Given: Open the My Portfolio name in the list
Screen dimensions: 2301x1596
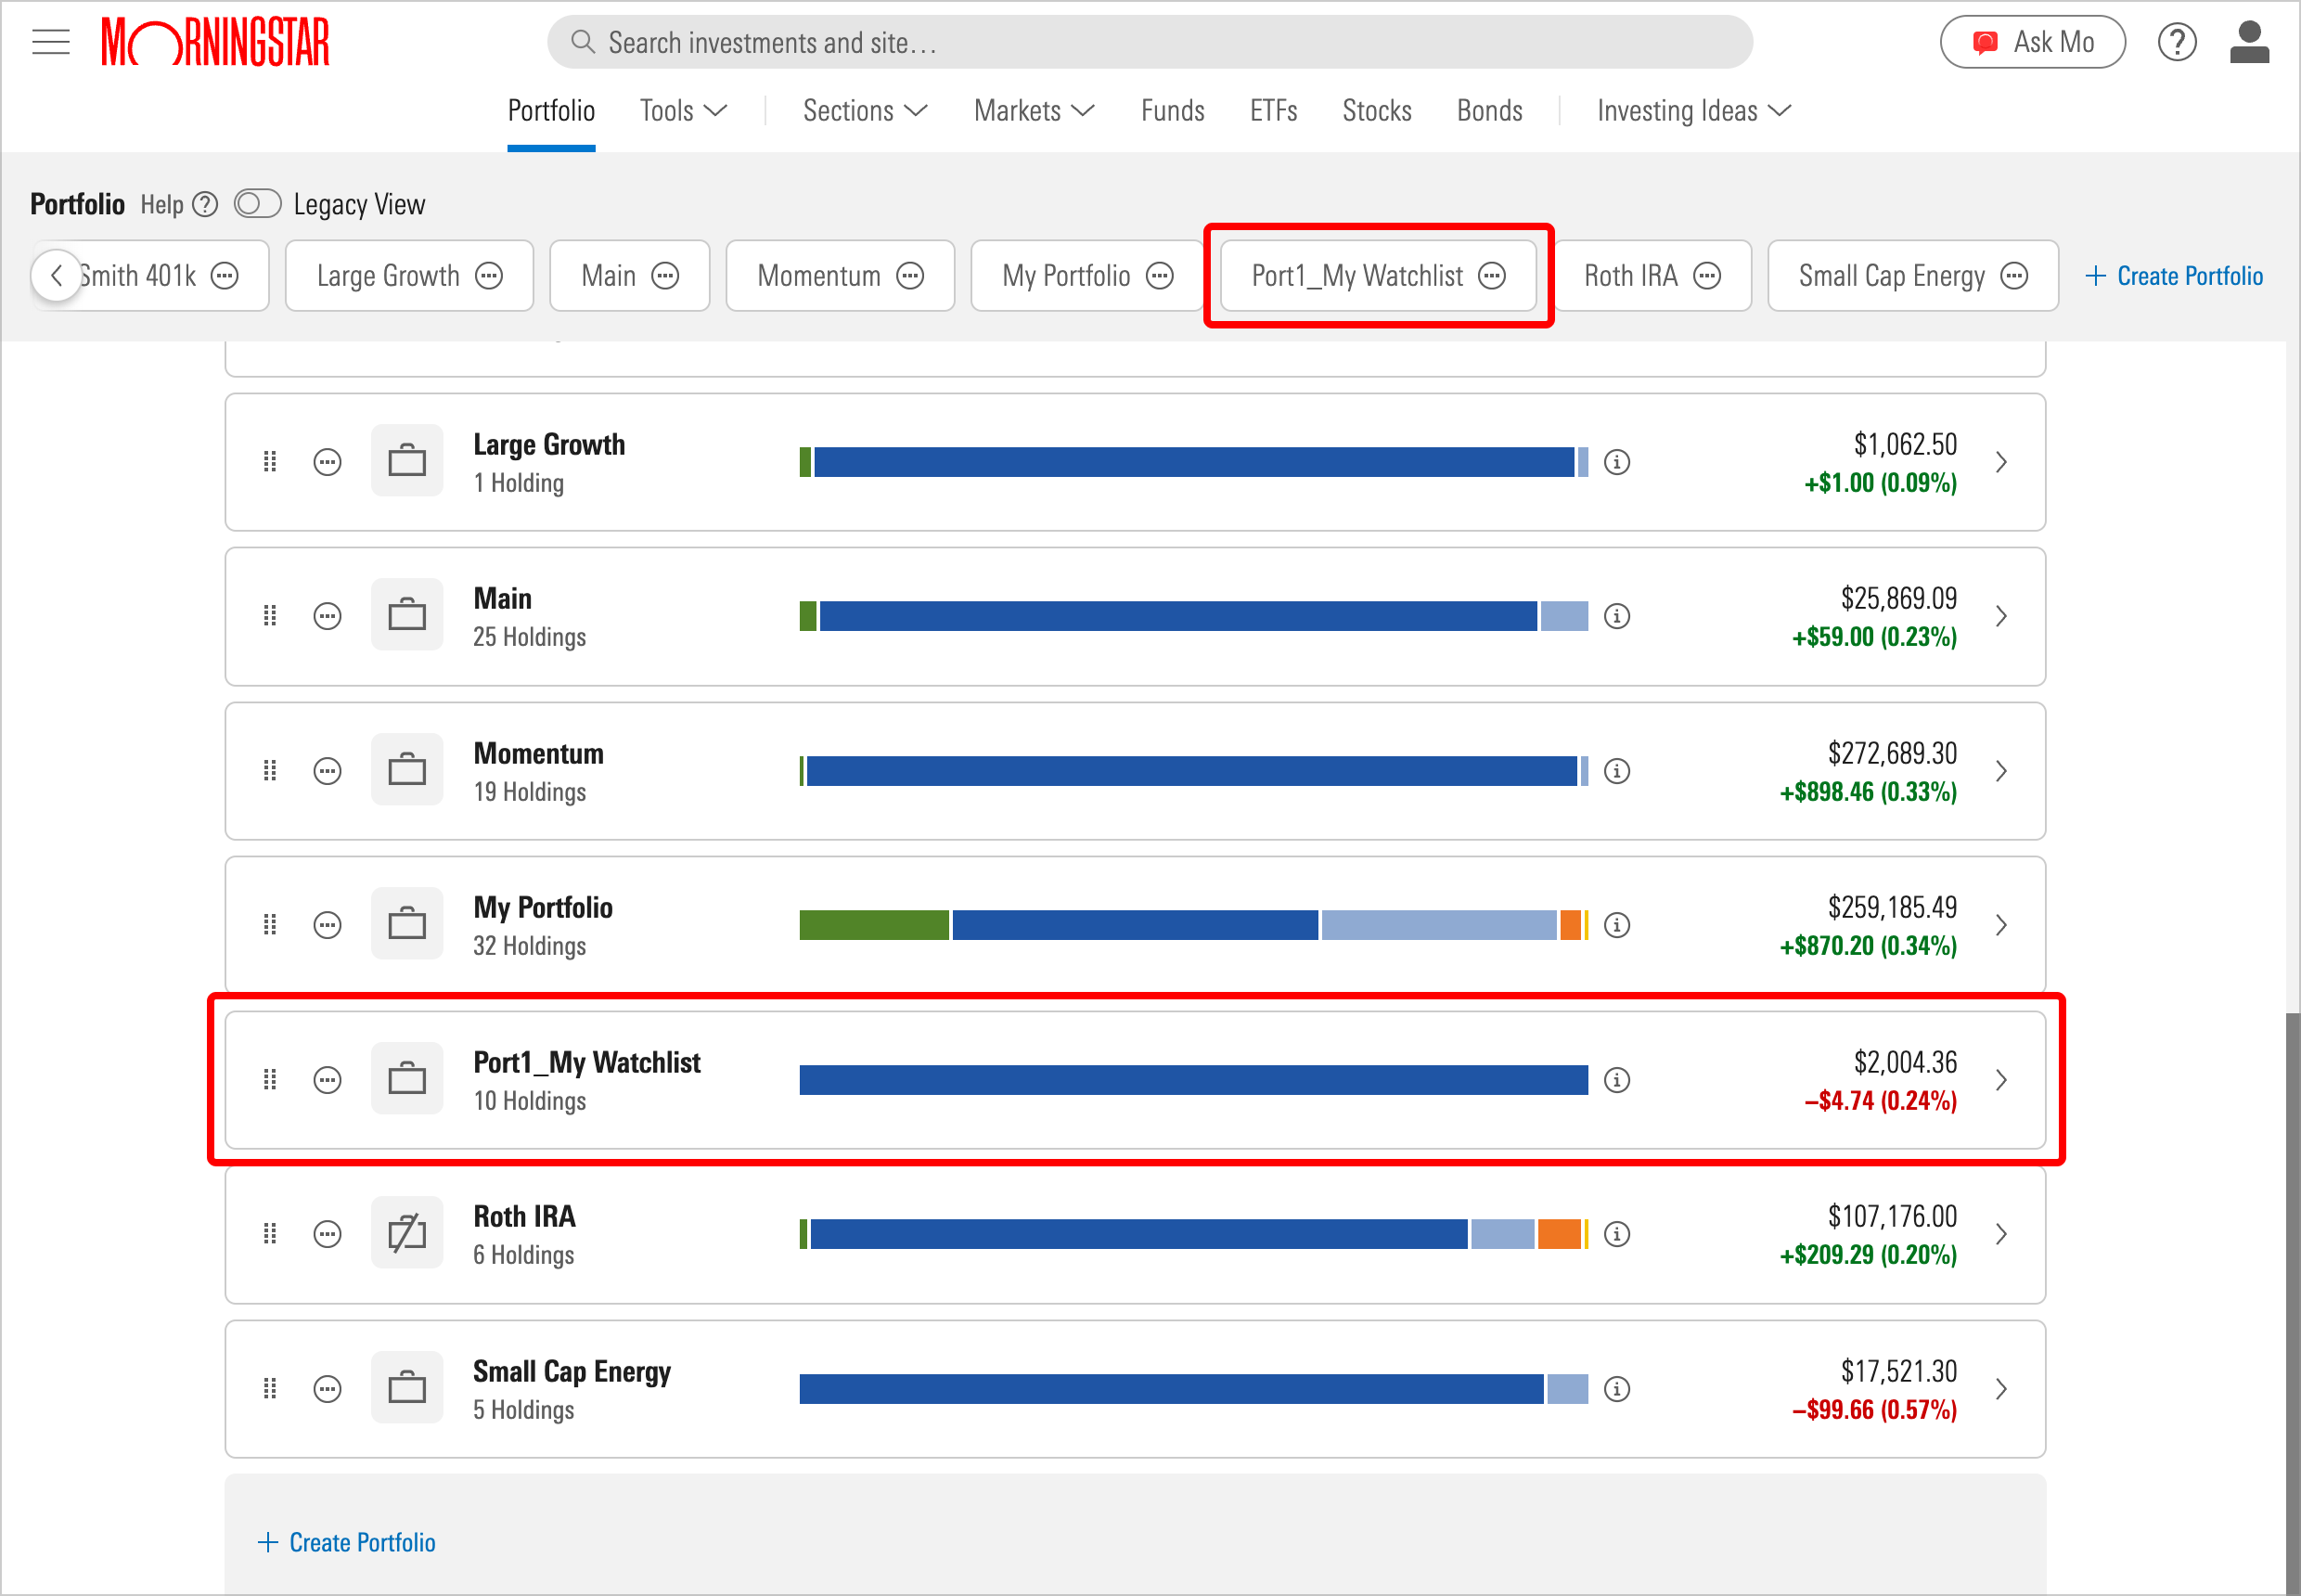Looking at the screenshot, I should (x=543, y=907).
